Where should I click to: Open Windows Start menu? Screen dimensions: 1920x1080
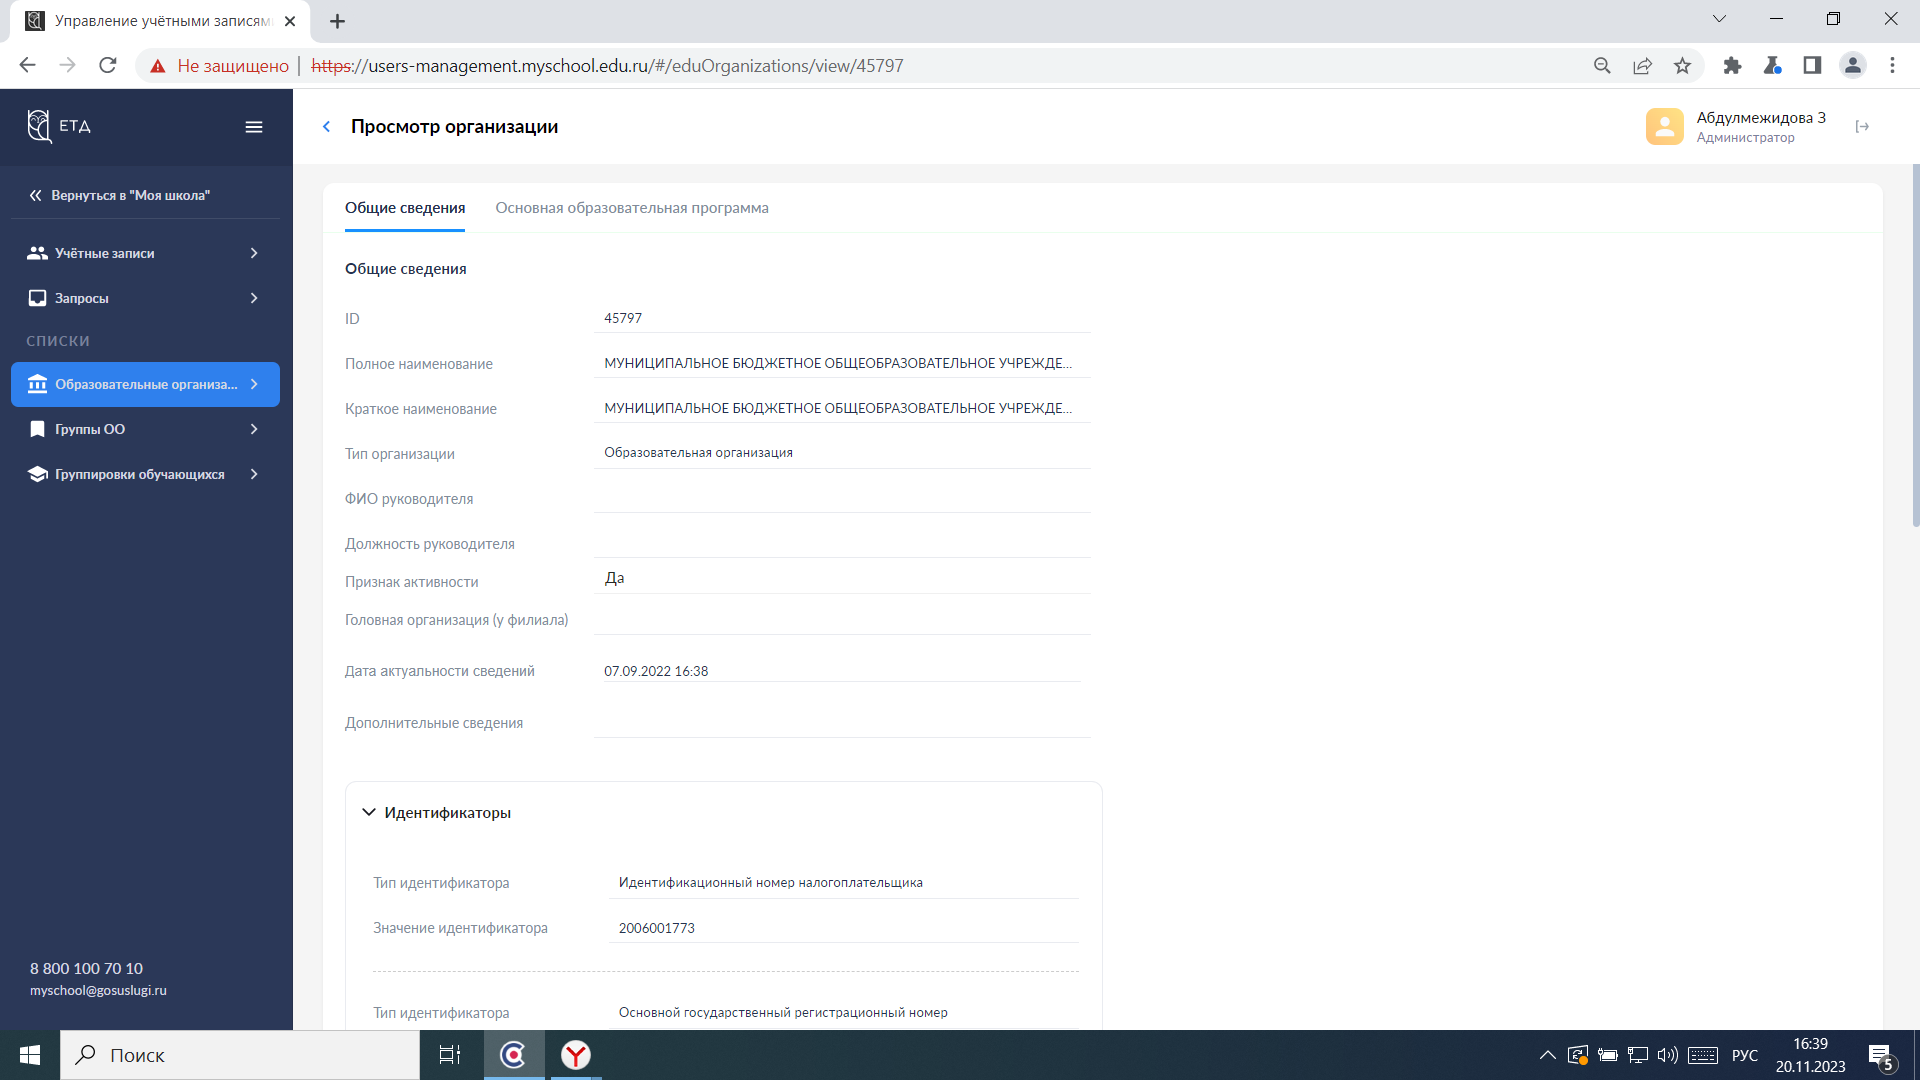(30, 1055)
